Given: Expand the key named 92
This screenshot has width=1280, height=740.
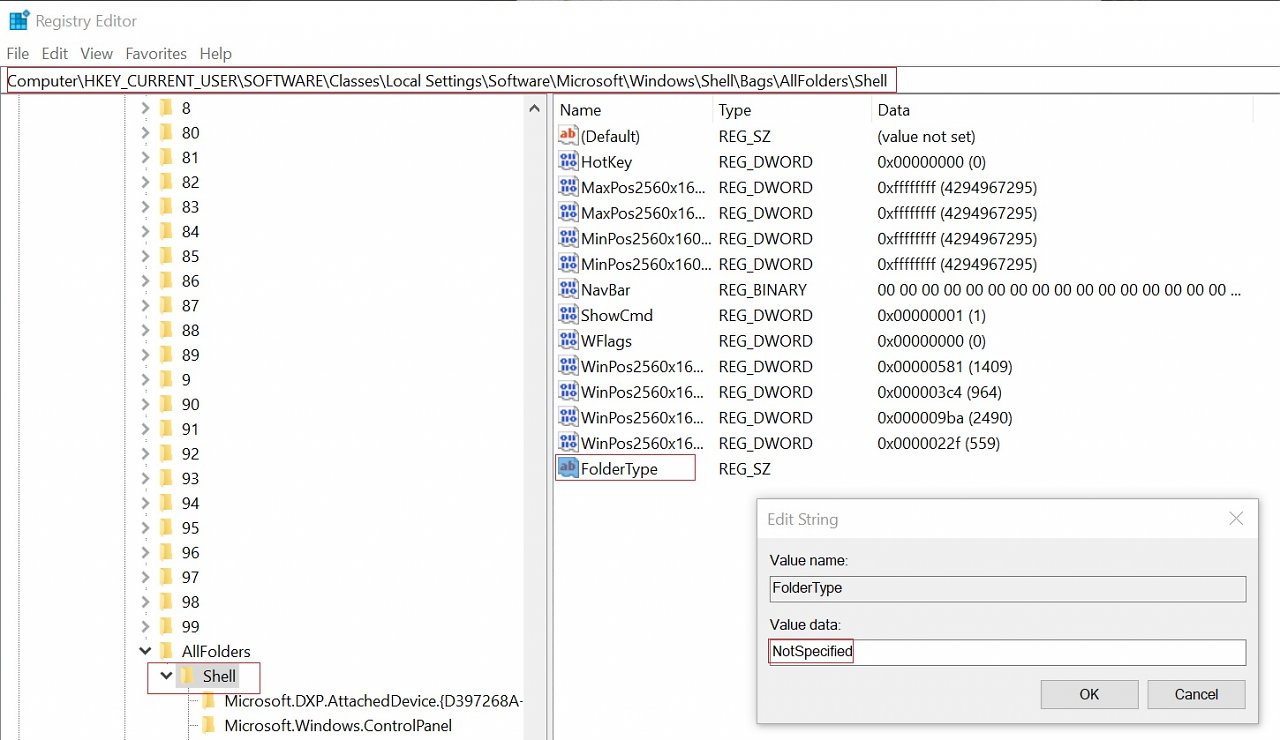Looking at the screenshot, I should (145, 454).
